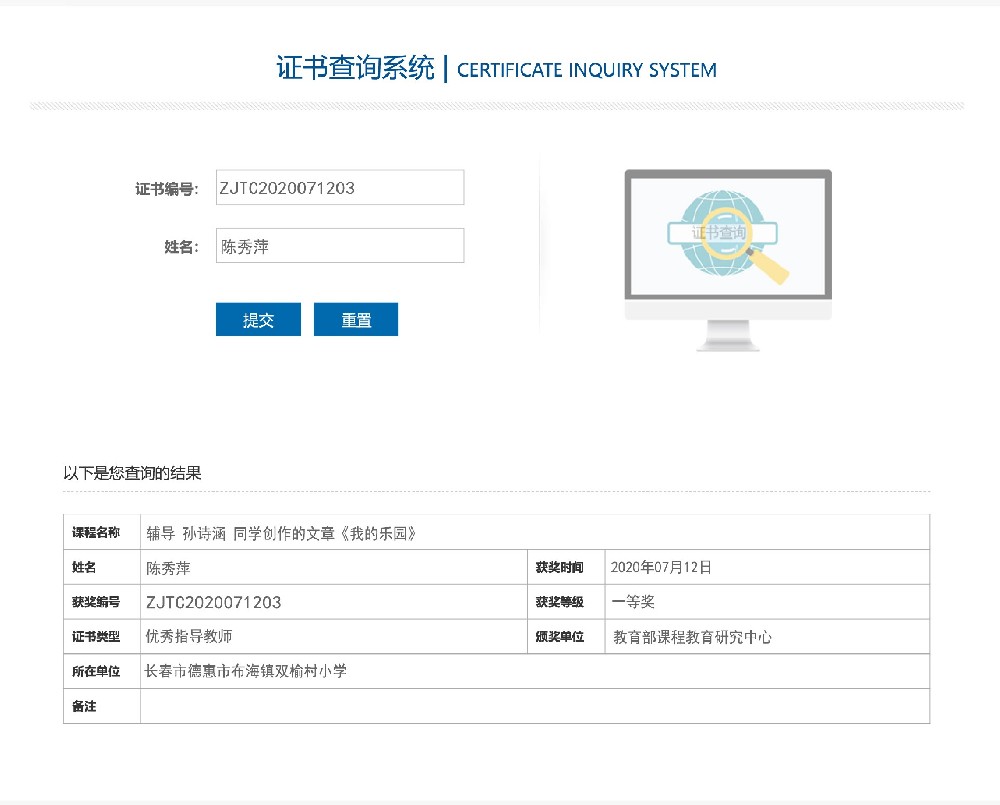Image resolution: width=1000 pixels, height=805 pixels.
Task: Click the 证书编号 input field
Action: click(340, 188)
